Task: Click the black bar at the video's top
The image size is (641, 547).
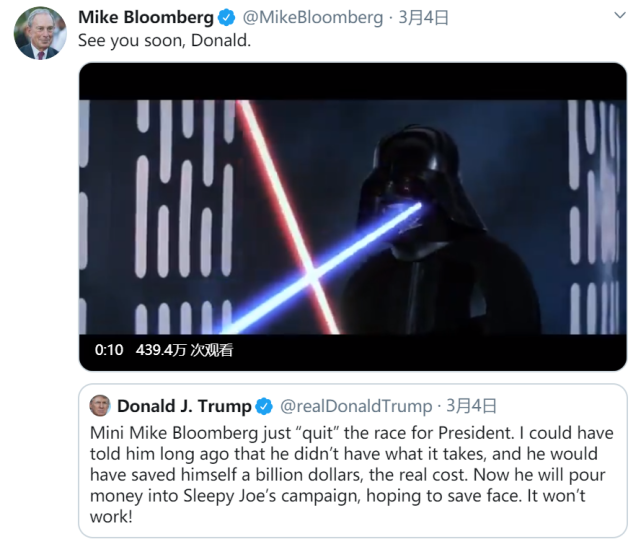Action: (x=352, y=82)
